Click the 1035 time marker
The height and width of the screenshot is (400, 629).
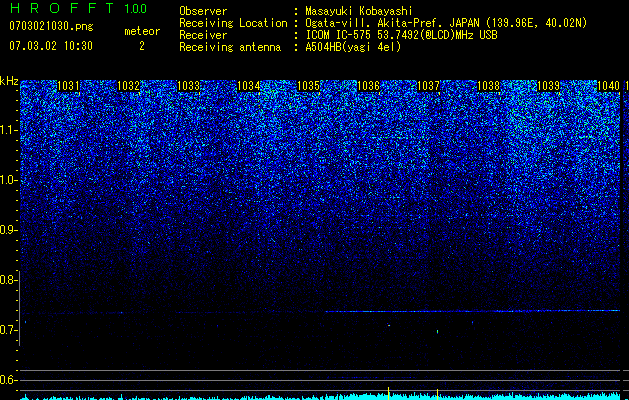point(308,86)
